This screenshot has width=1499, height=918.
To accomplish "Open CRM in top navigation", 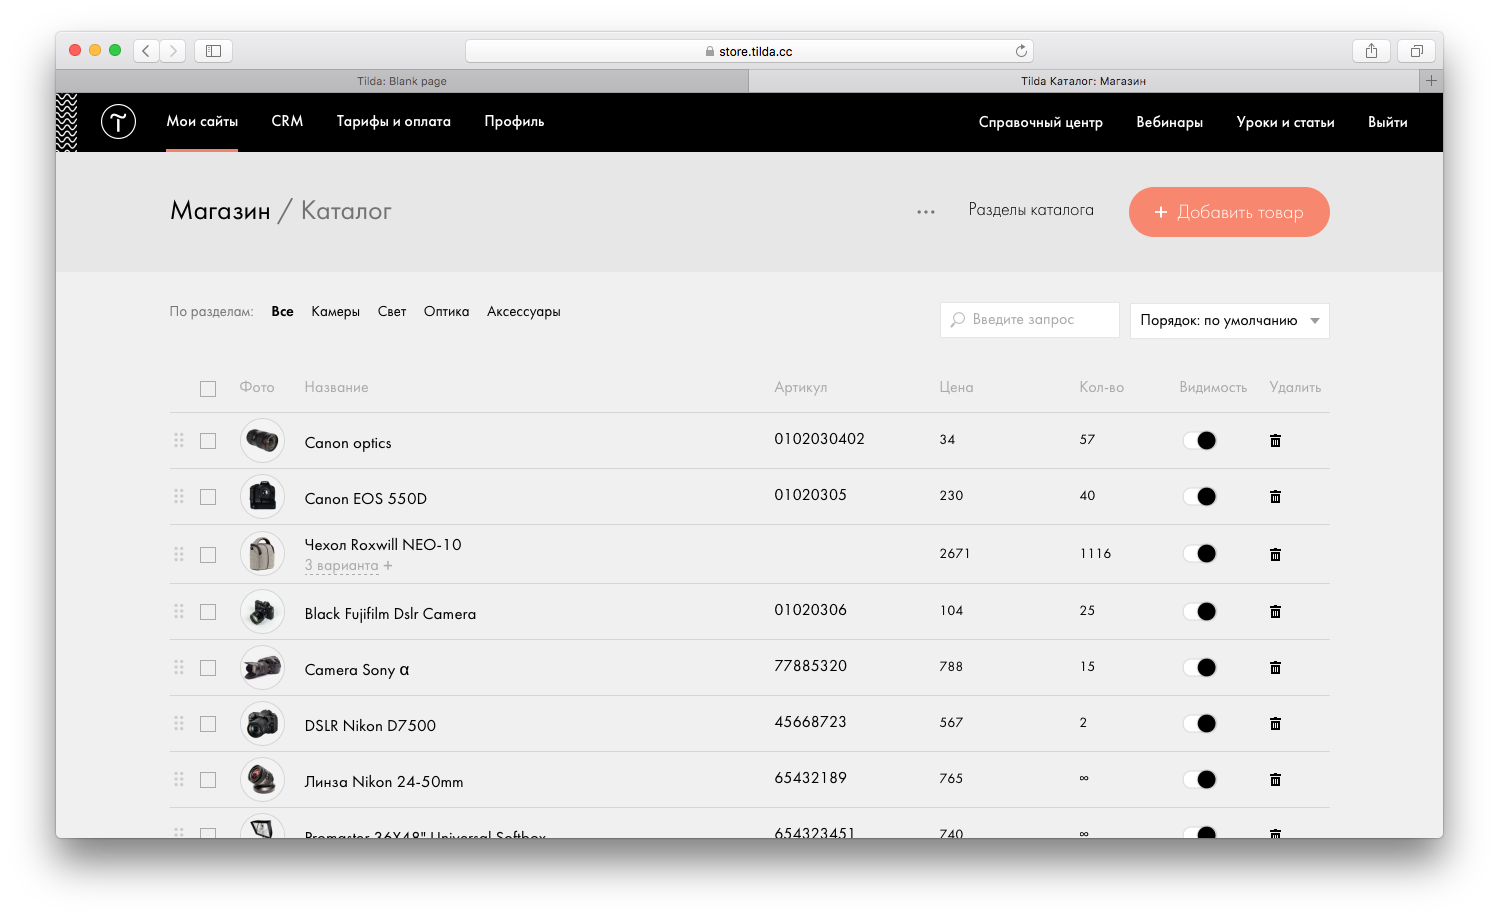I will tap(287, 121).
